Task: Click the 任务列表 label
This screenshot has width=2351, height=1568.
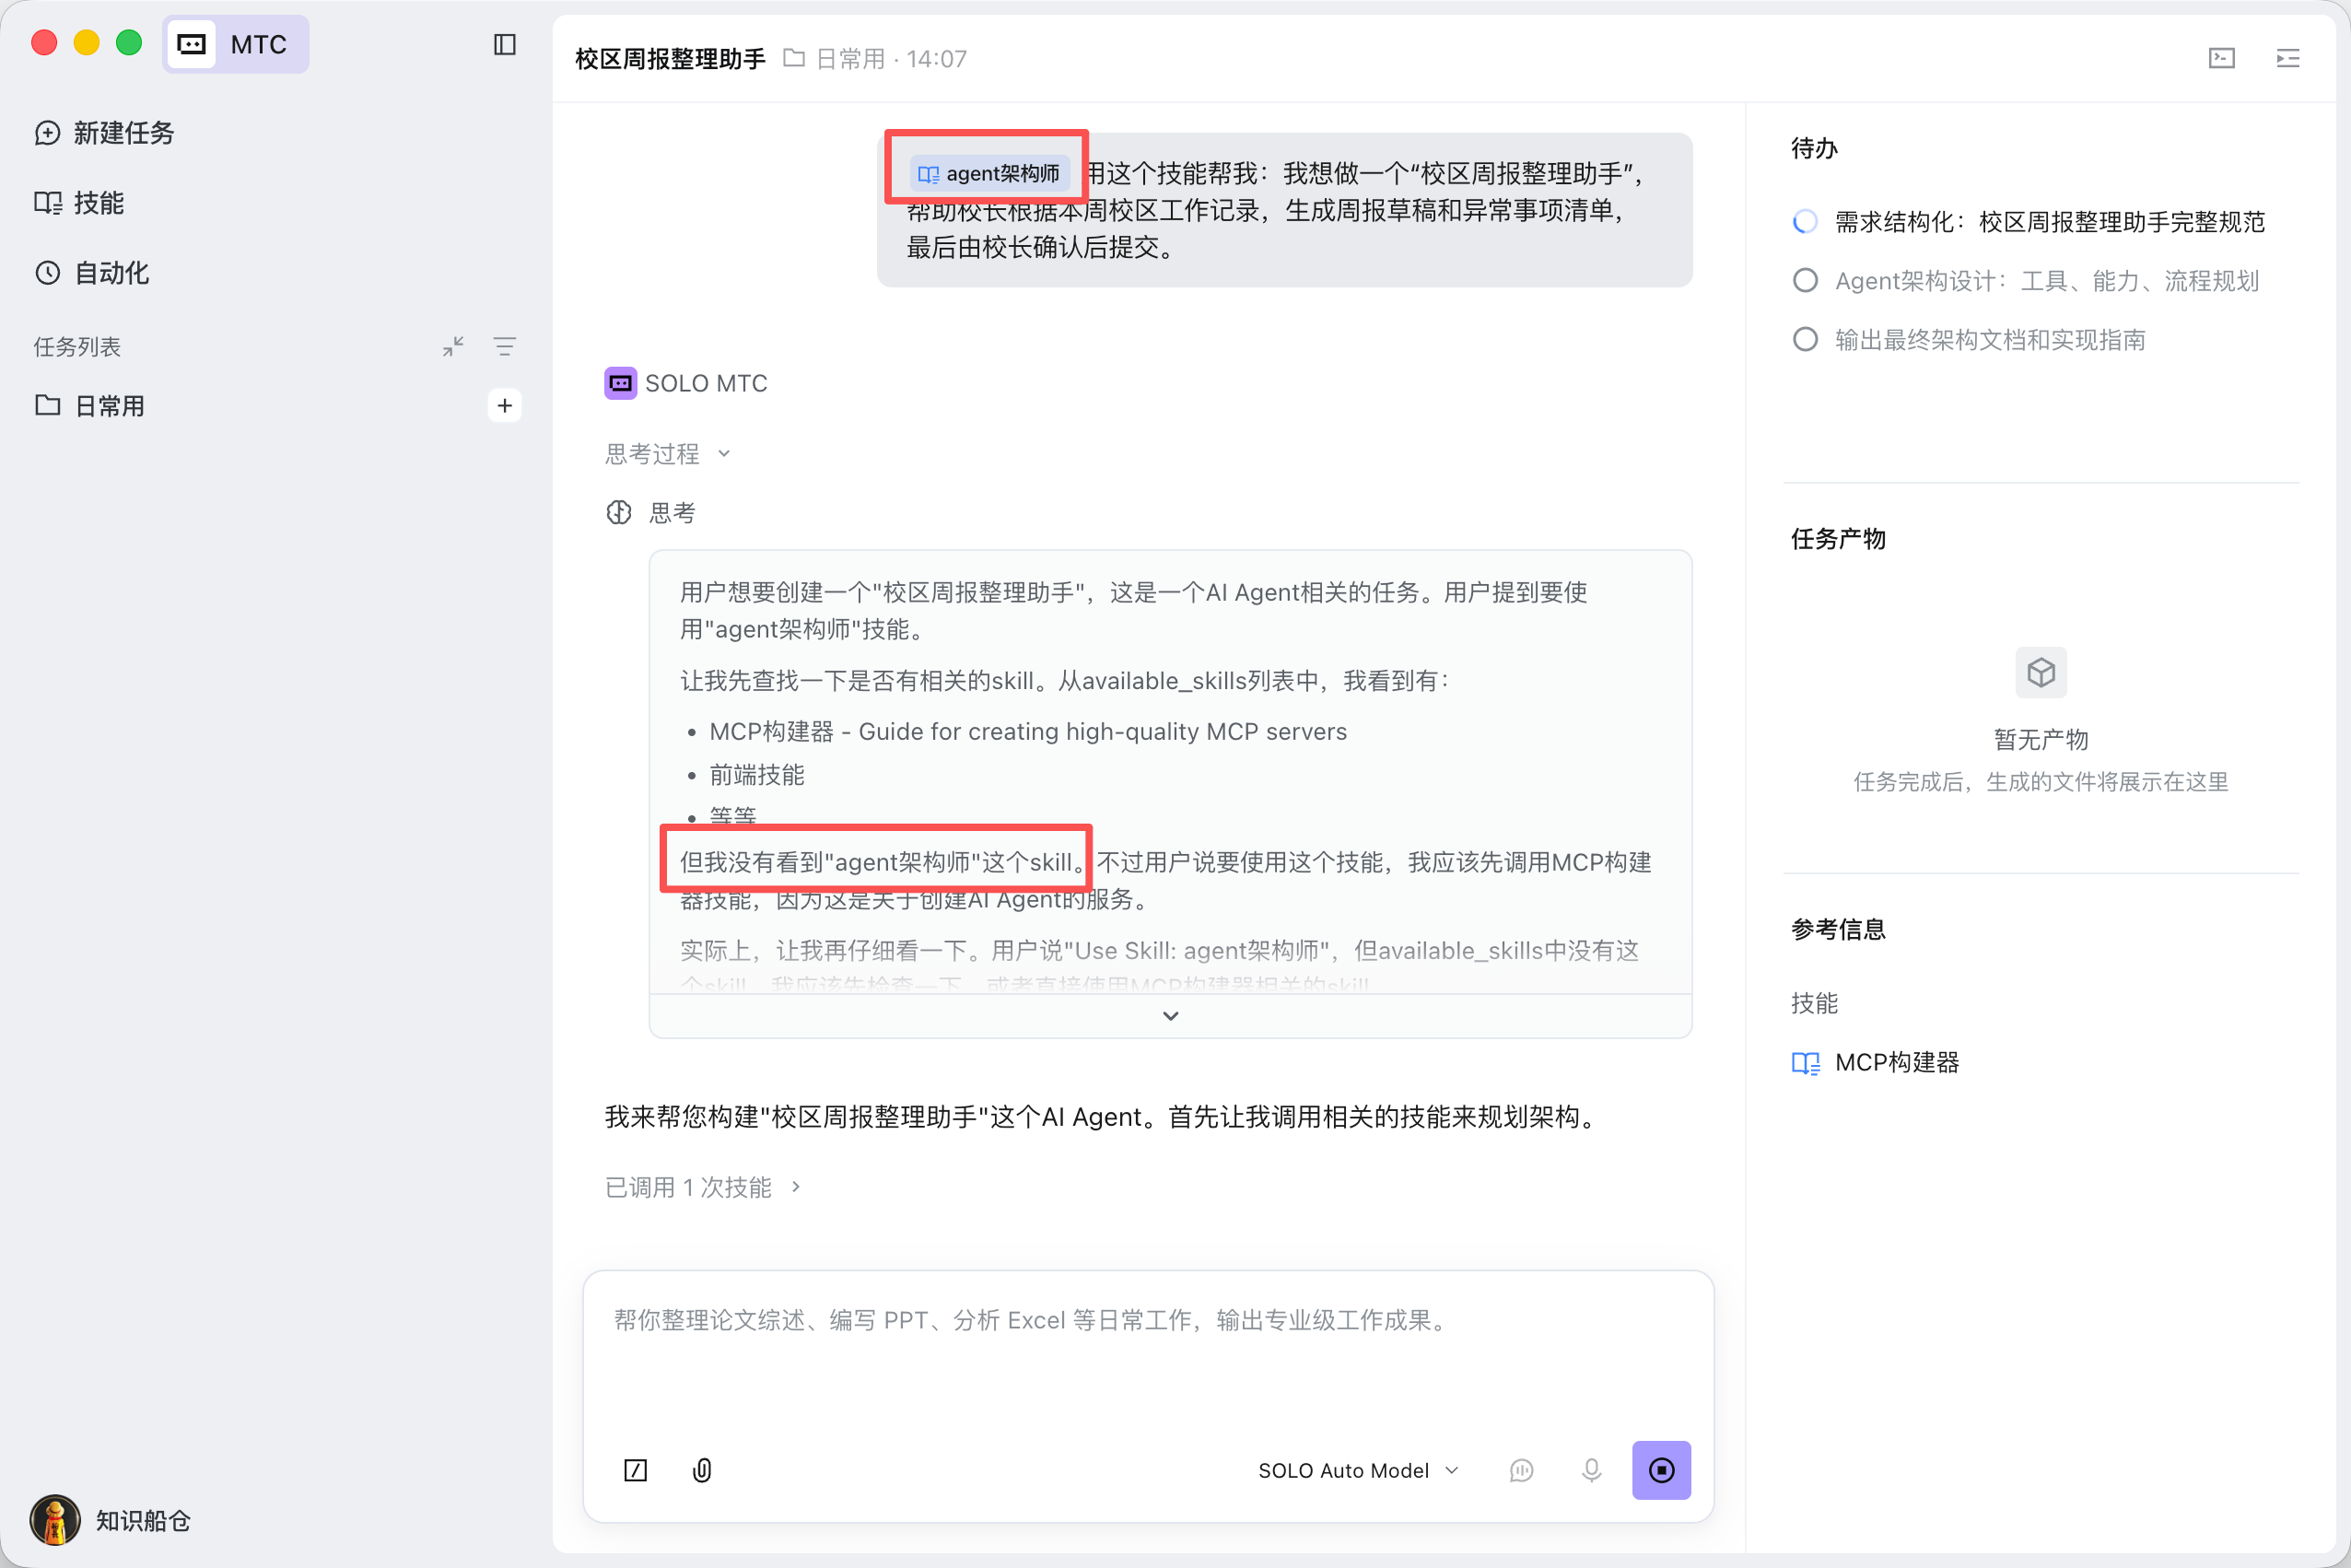Action: 77,346
